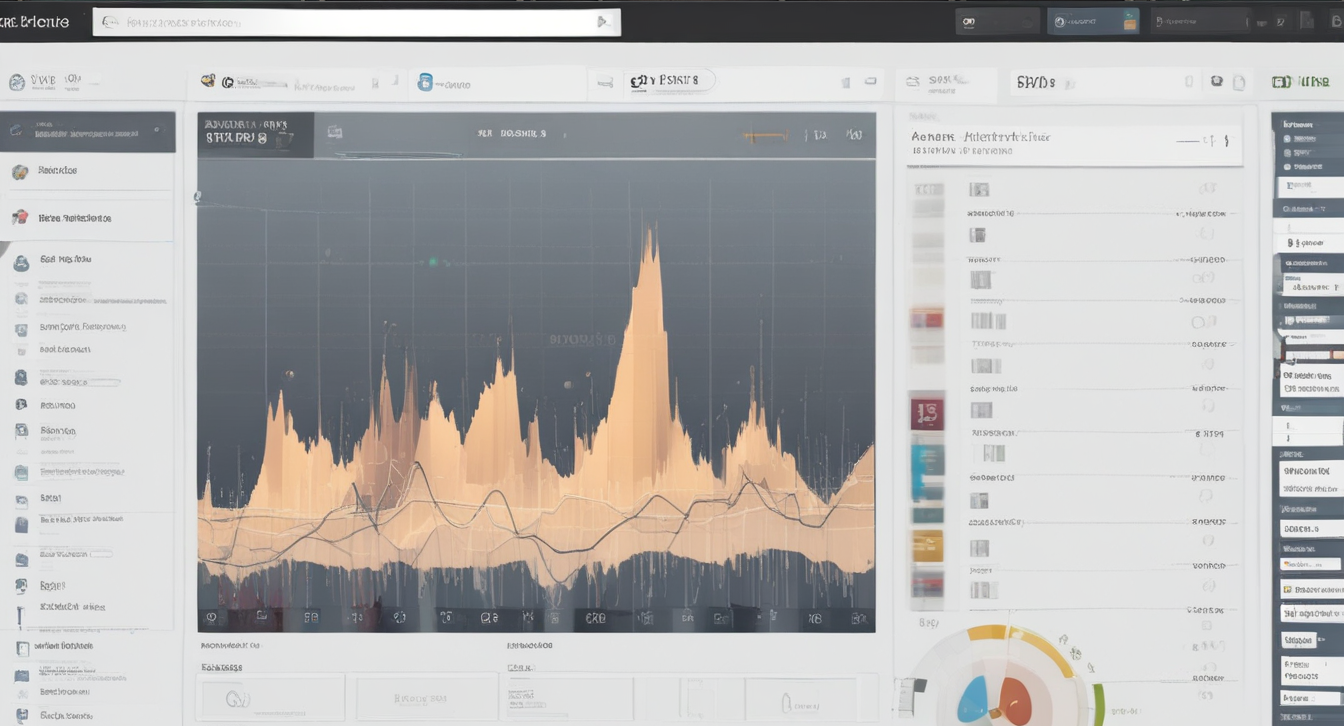Click the submit arrow at the search bar's right end

603,20
